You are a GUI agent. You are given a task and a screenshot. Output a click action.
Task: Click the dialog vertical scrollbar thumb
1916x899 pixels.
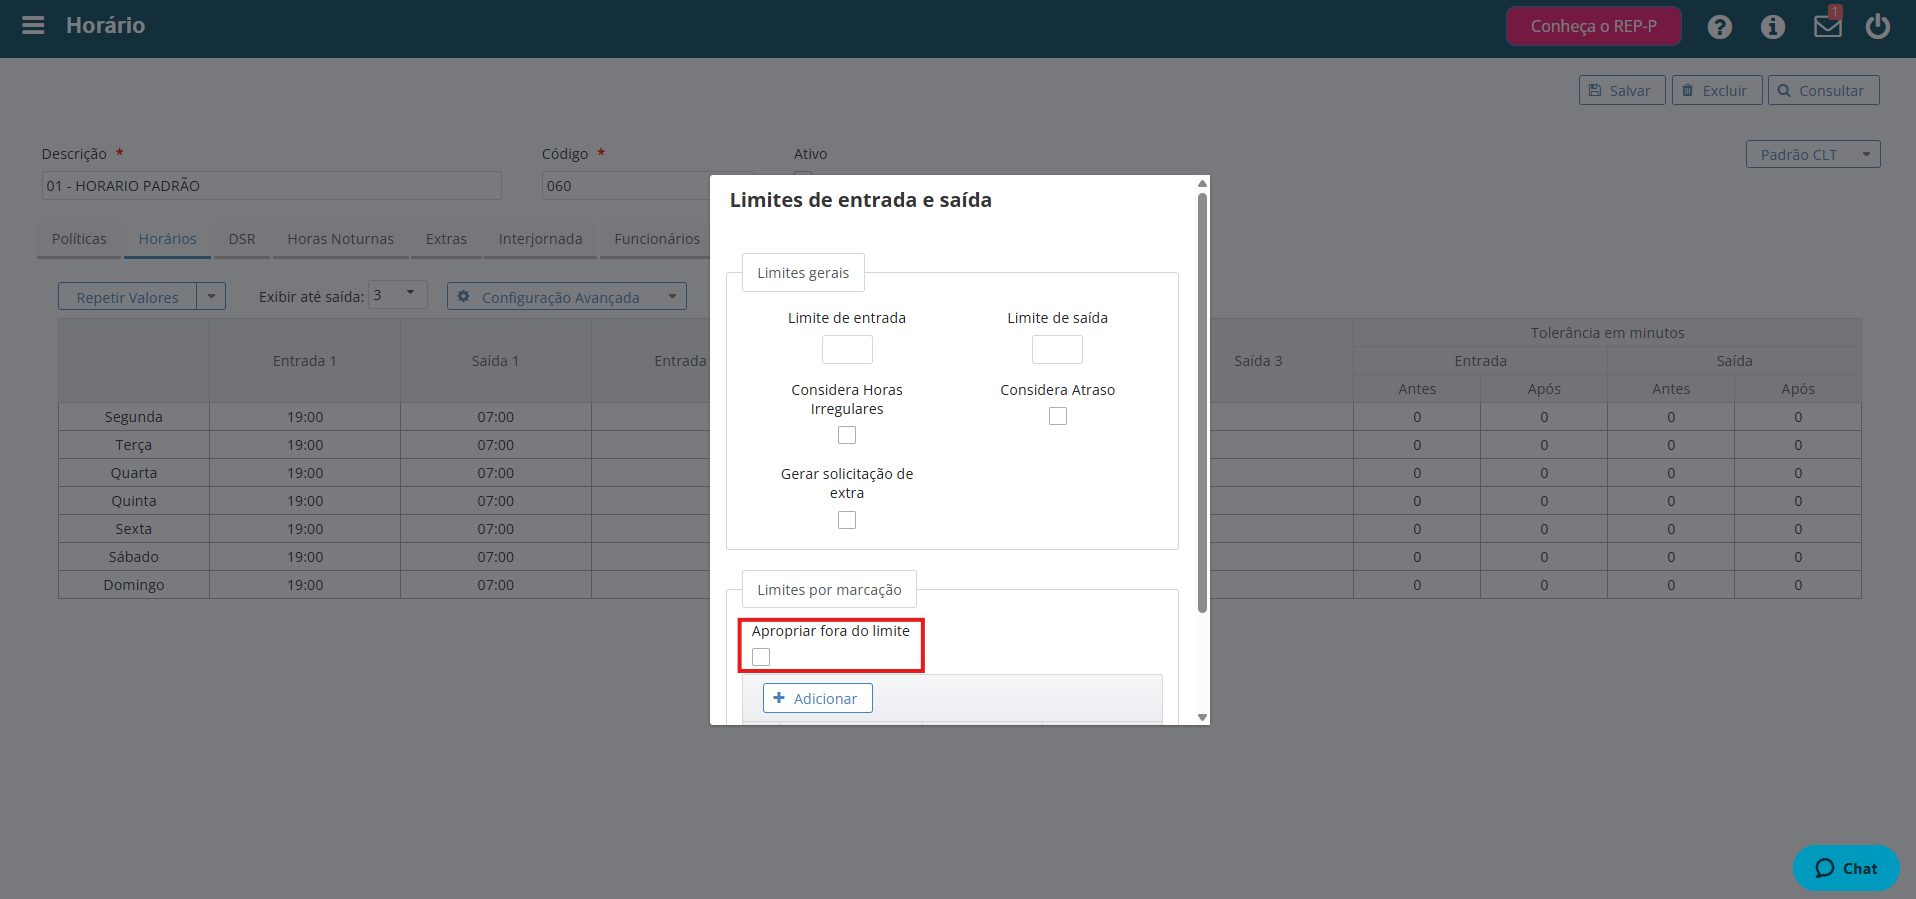pyautogui.click(x=1202, y=402)
